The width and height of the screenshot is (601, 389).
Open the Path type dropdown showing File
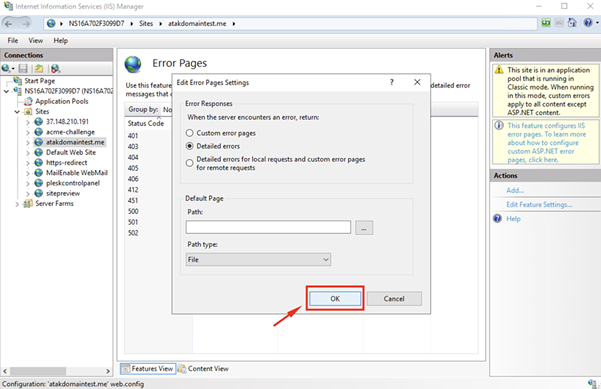tap(258, 259)
